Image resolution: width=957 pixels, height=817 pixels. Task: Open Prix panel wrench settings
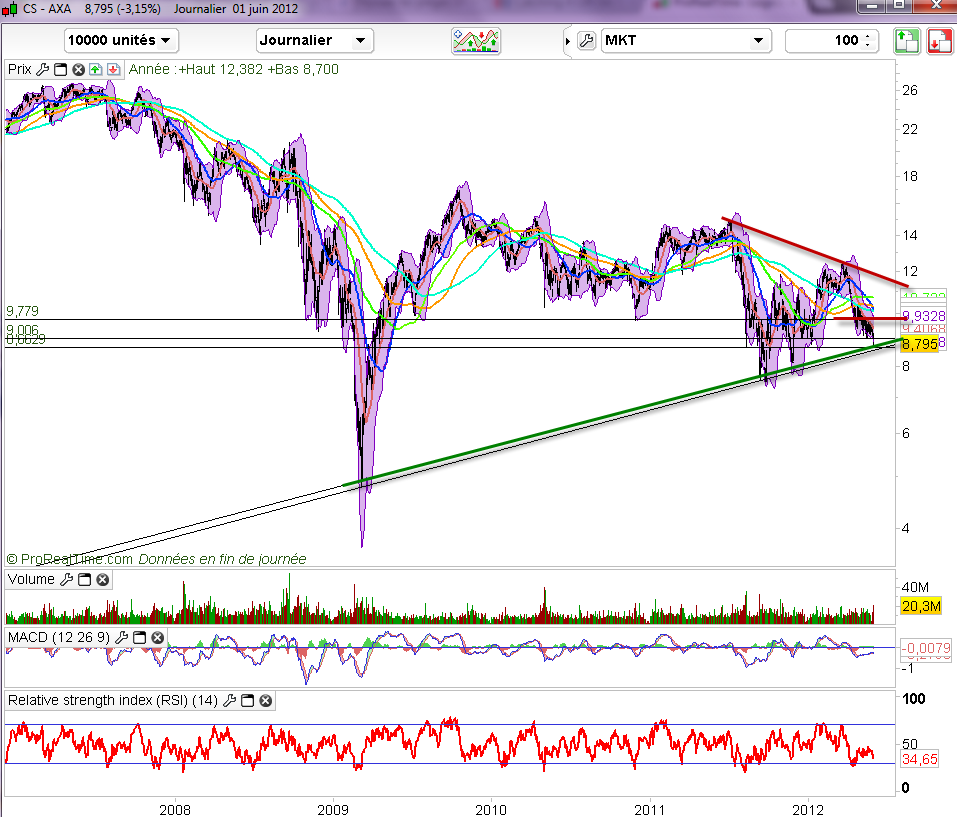click(x=42, y=70)
